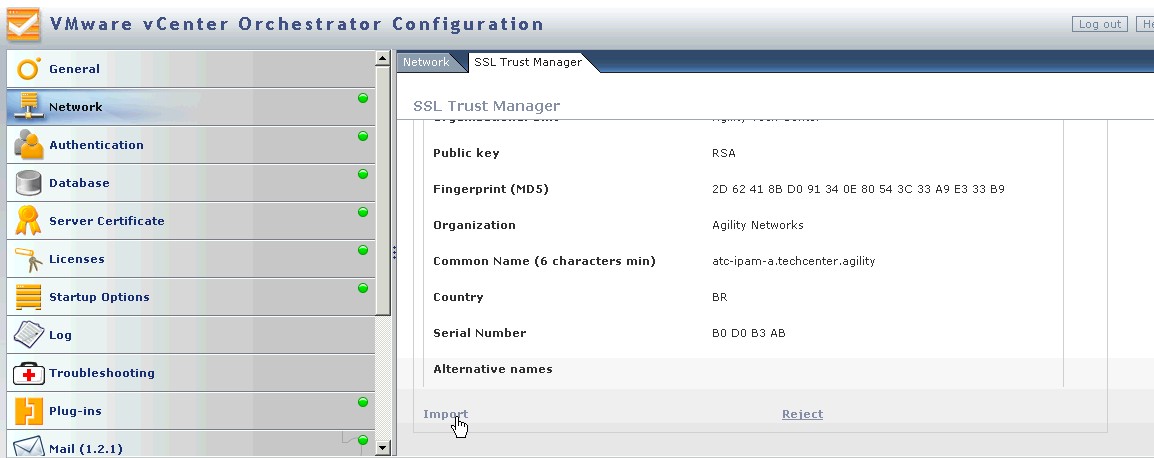Open Startup Options icon
This screenshot has height=458, width=1154.
[28, 297]
